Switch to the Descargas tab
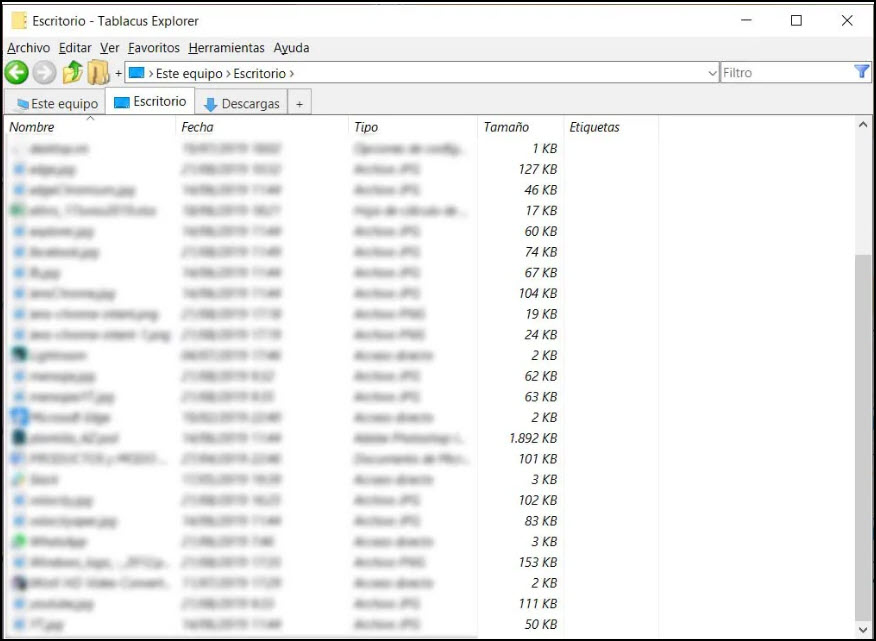This screenshot has height=641, width=876. pos(241,103)
